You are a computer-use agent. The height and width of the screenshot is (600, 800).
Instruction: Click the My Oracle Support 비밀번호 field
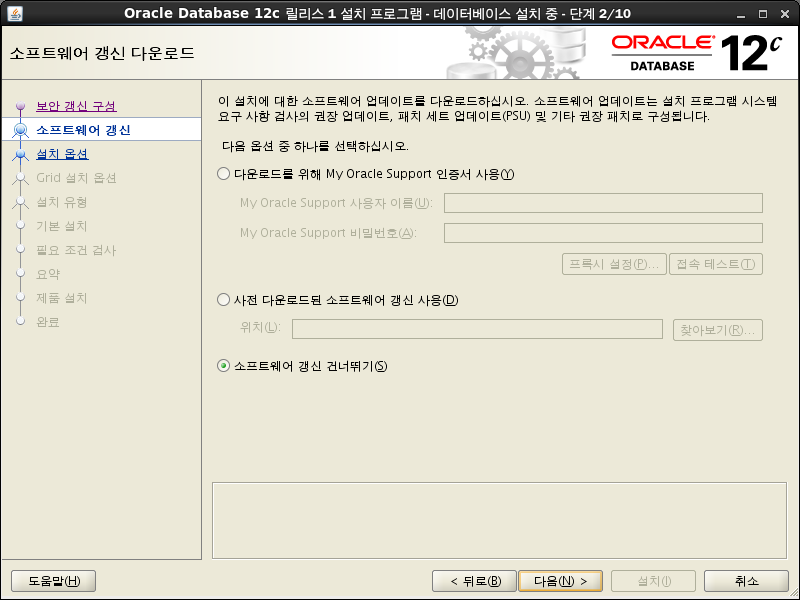tap(603, 233)
